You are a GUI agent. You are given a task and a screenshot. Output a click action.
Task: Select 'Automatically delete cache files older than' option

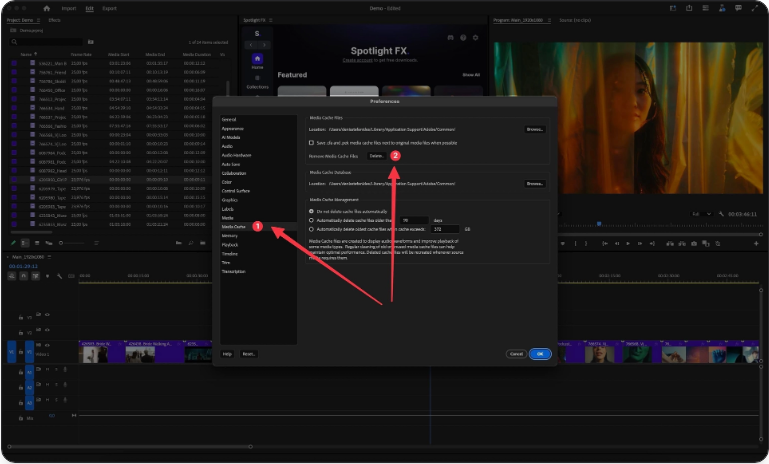(x=311, y=220)
